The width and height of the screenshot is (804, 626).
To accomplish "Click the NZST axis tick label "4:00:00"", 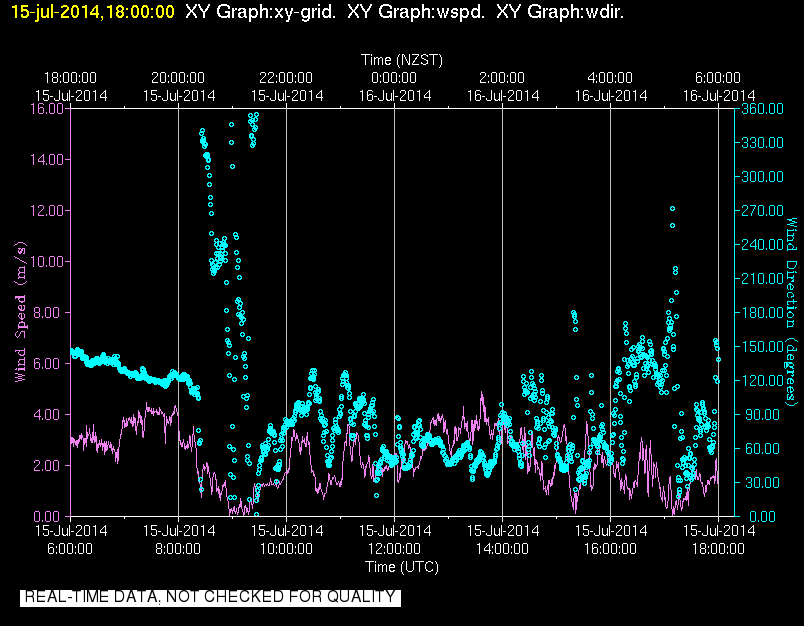I will tap(610, 78).
